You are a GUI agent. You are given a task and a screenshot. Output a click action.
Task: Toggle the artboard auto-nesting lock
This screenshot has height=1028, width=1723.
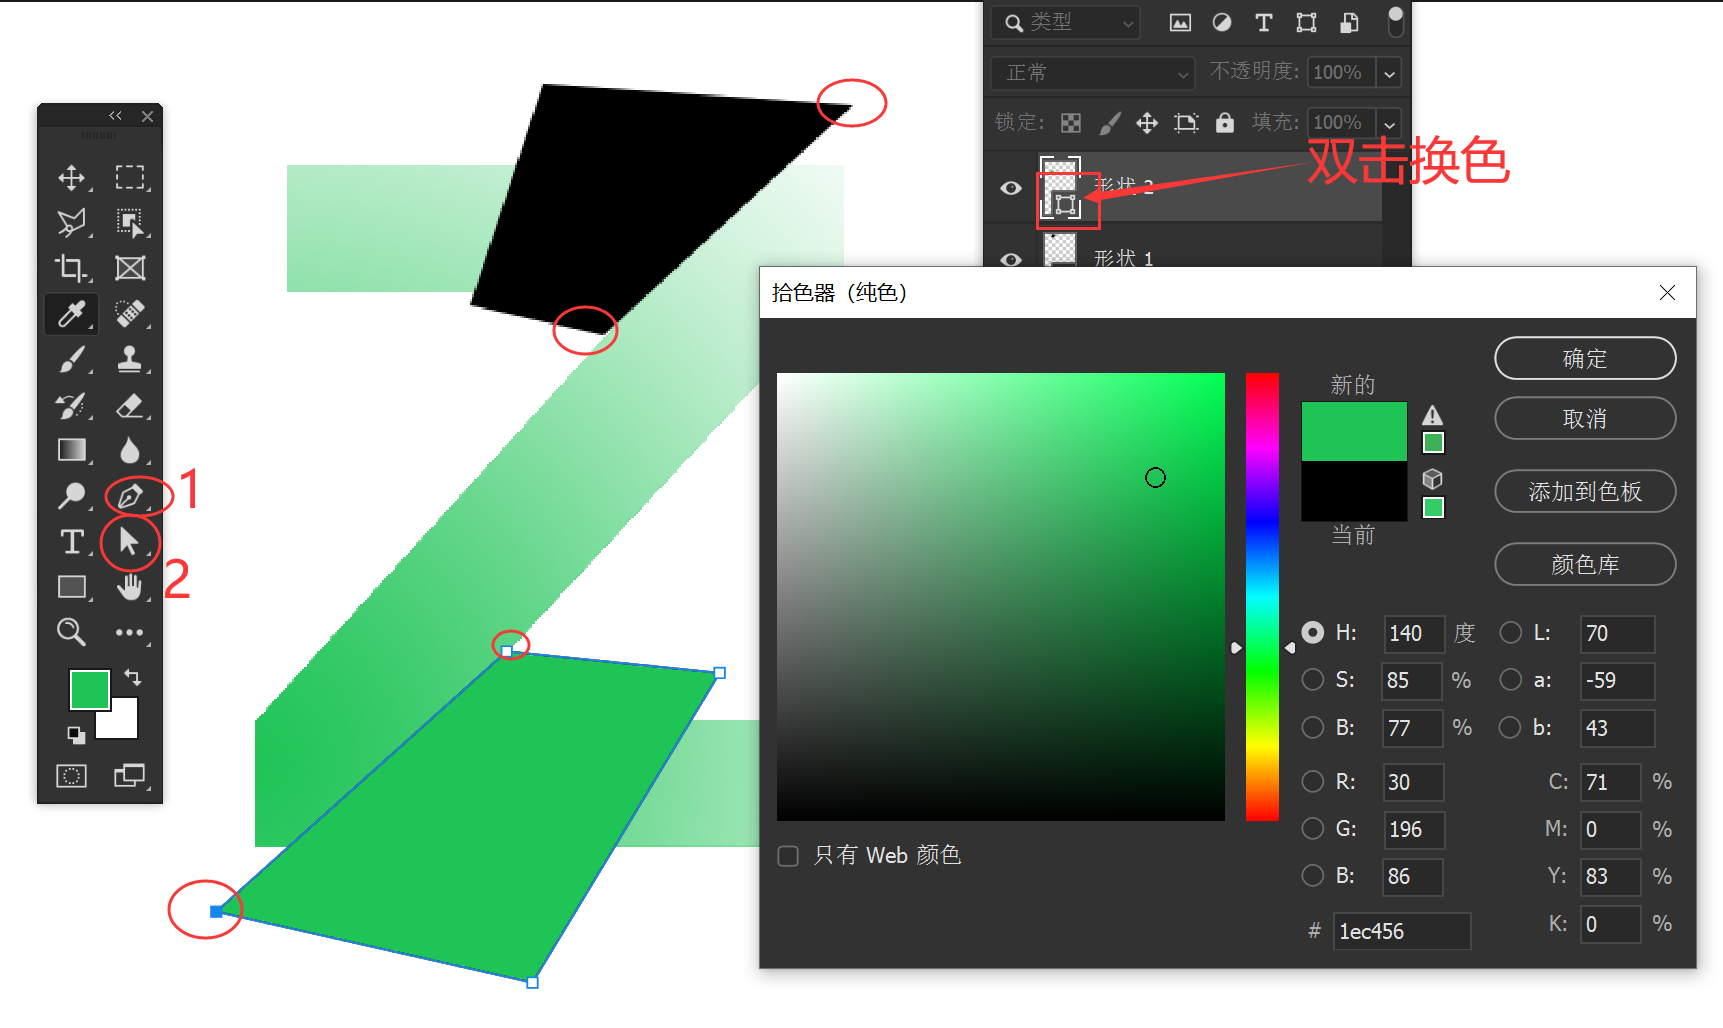click(x=1186, y=123)
